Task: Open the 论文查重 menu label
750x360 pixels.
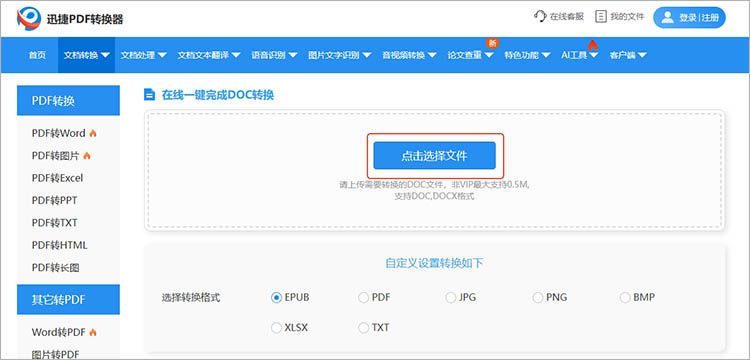Action: point(465,55)
